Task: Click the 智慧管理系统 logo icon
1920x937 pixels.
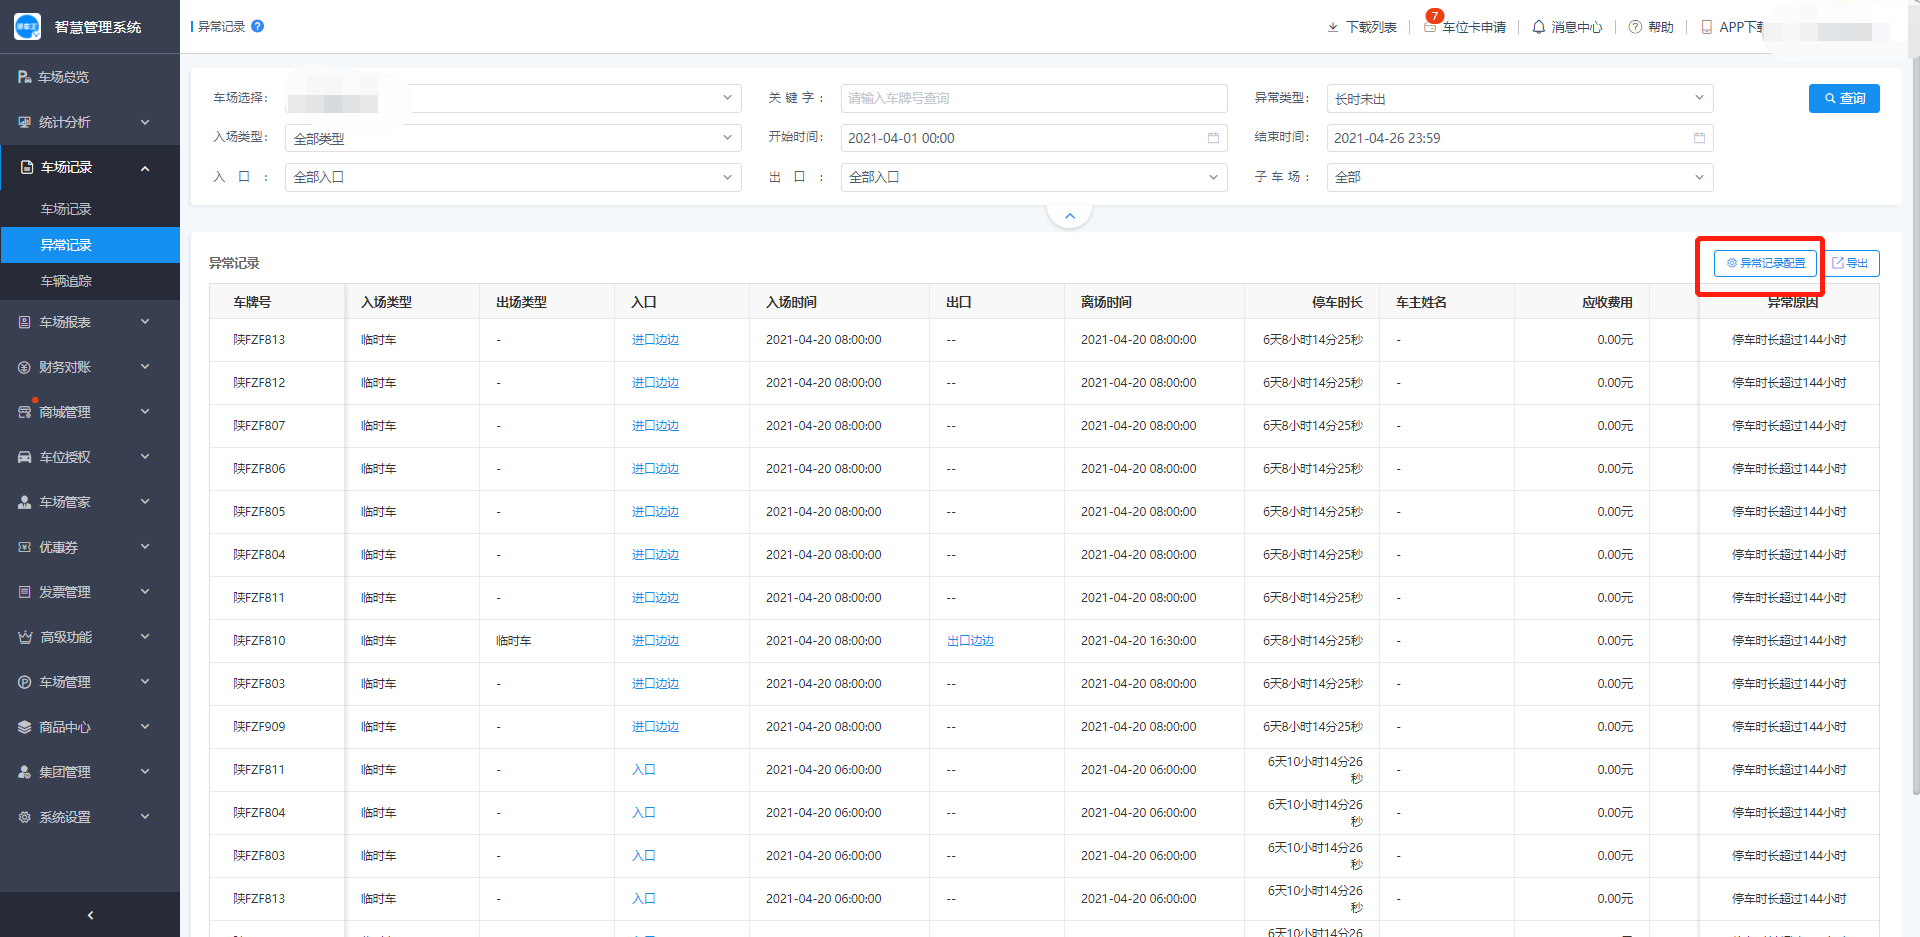Action: pyautogui.click(x=28, y=27)
